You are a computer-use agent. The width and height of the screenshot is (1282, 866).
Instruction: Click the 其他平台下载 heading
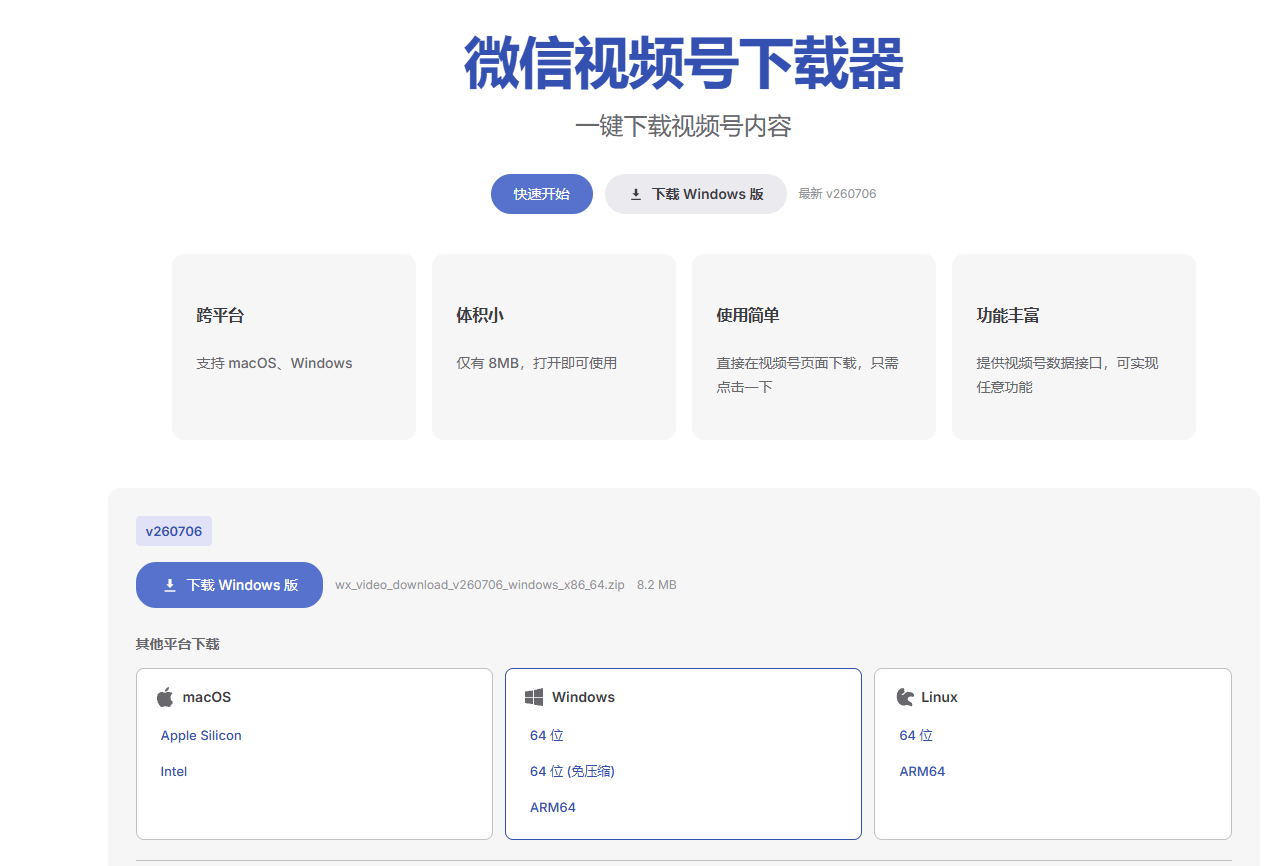pos(178,644)
